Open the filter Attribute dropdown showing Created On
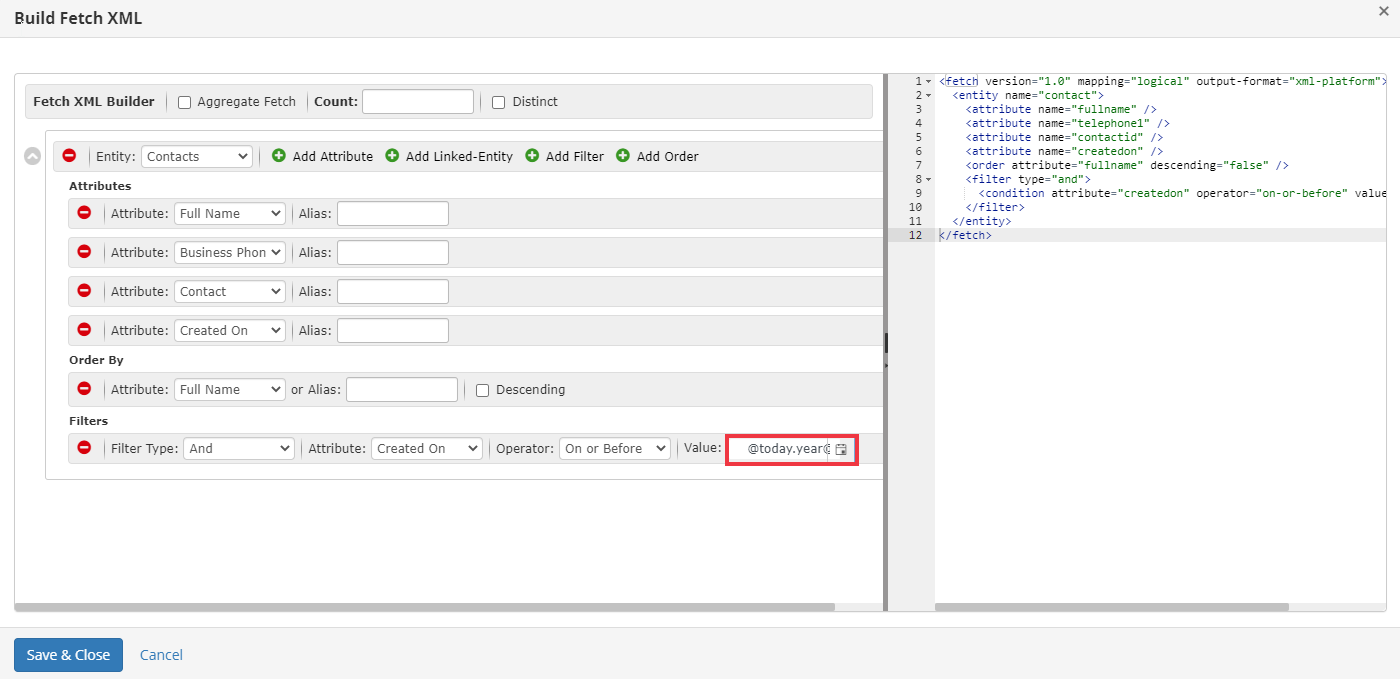This screenshot has width=1400, height=679. [x=427, y=448]
